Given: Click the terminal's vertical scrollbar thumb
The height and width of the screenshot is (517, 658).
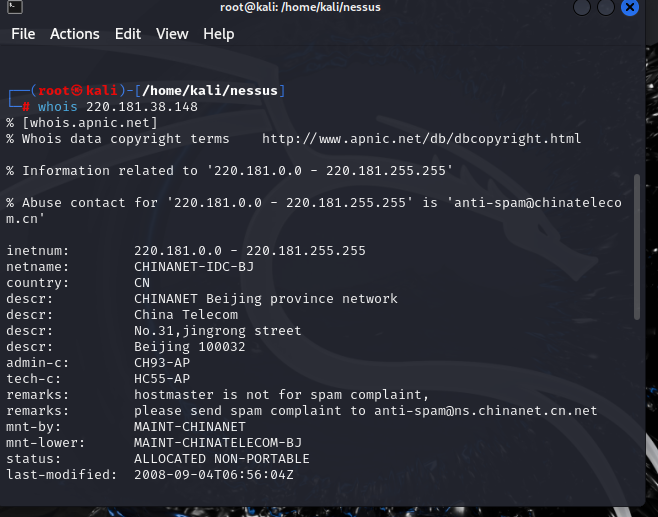Looking at the screenshot, I should coord(638,245).
